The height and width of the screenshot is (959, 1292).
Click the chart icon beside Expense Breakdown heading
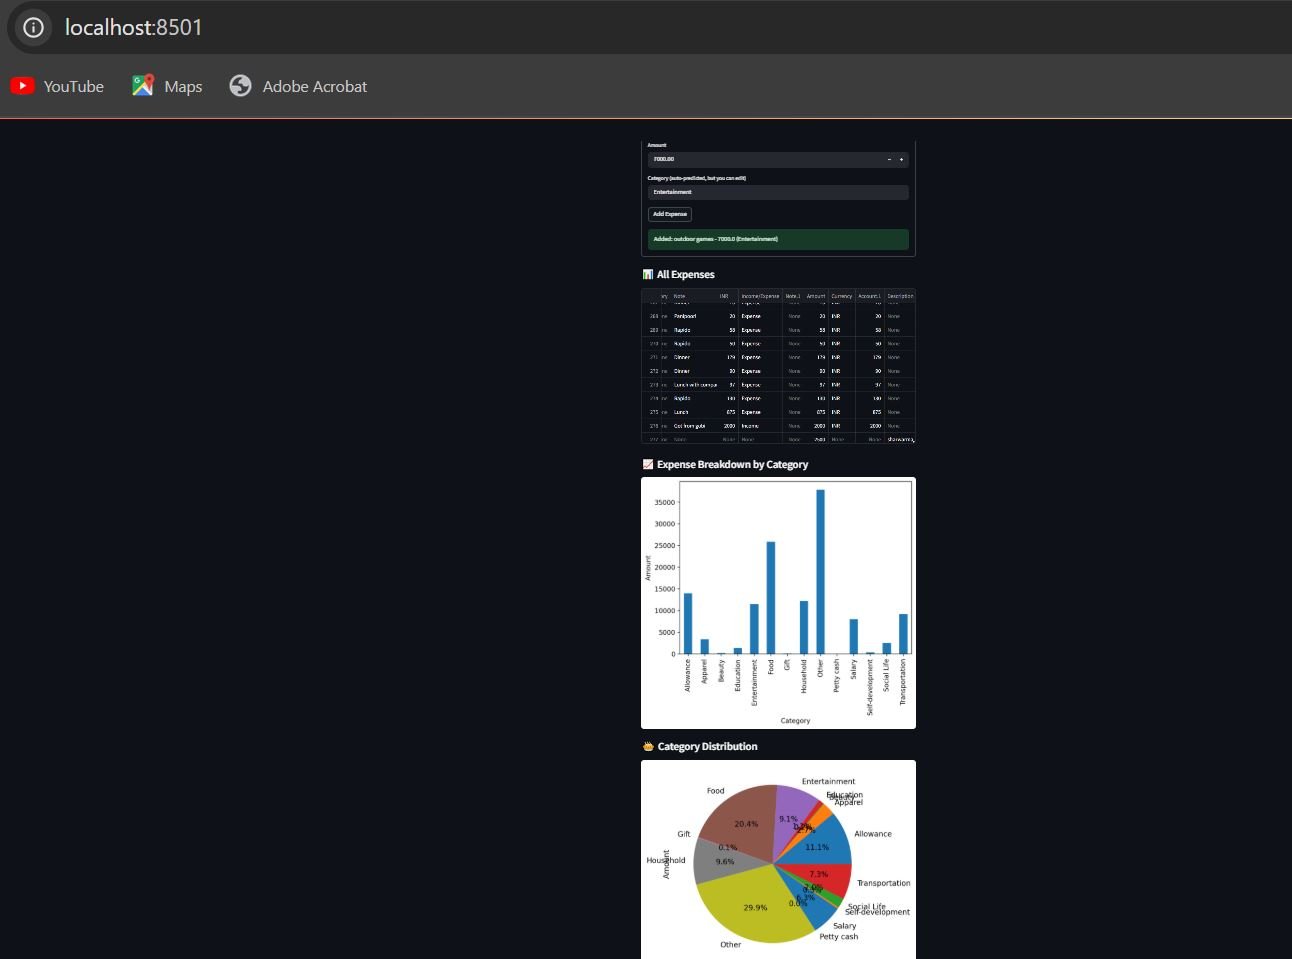pyautogui.click(x=647, y=465)
